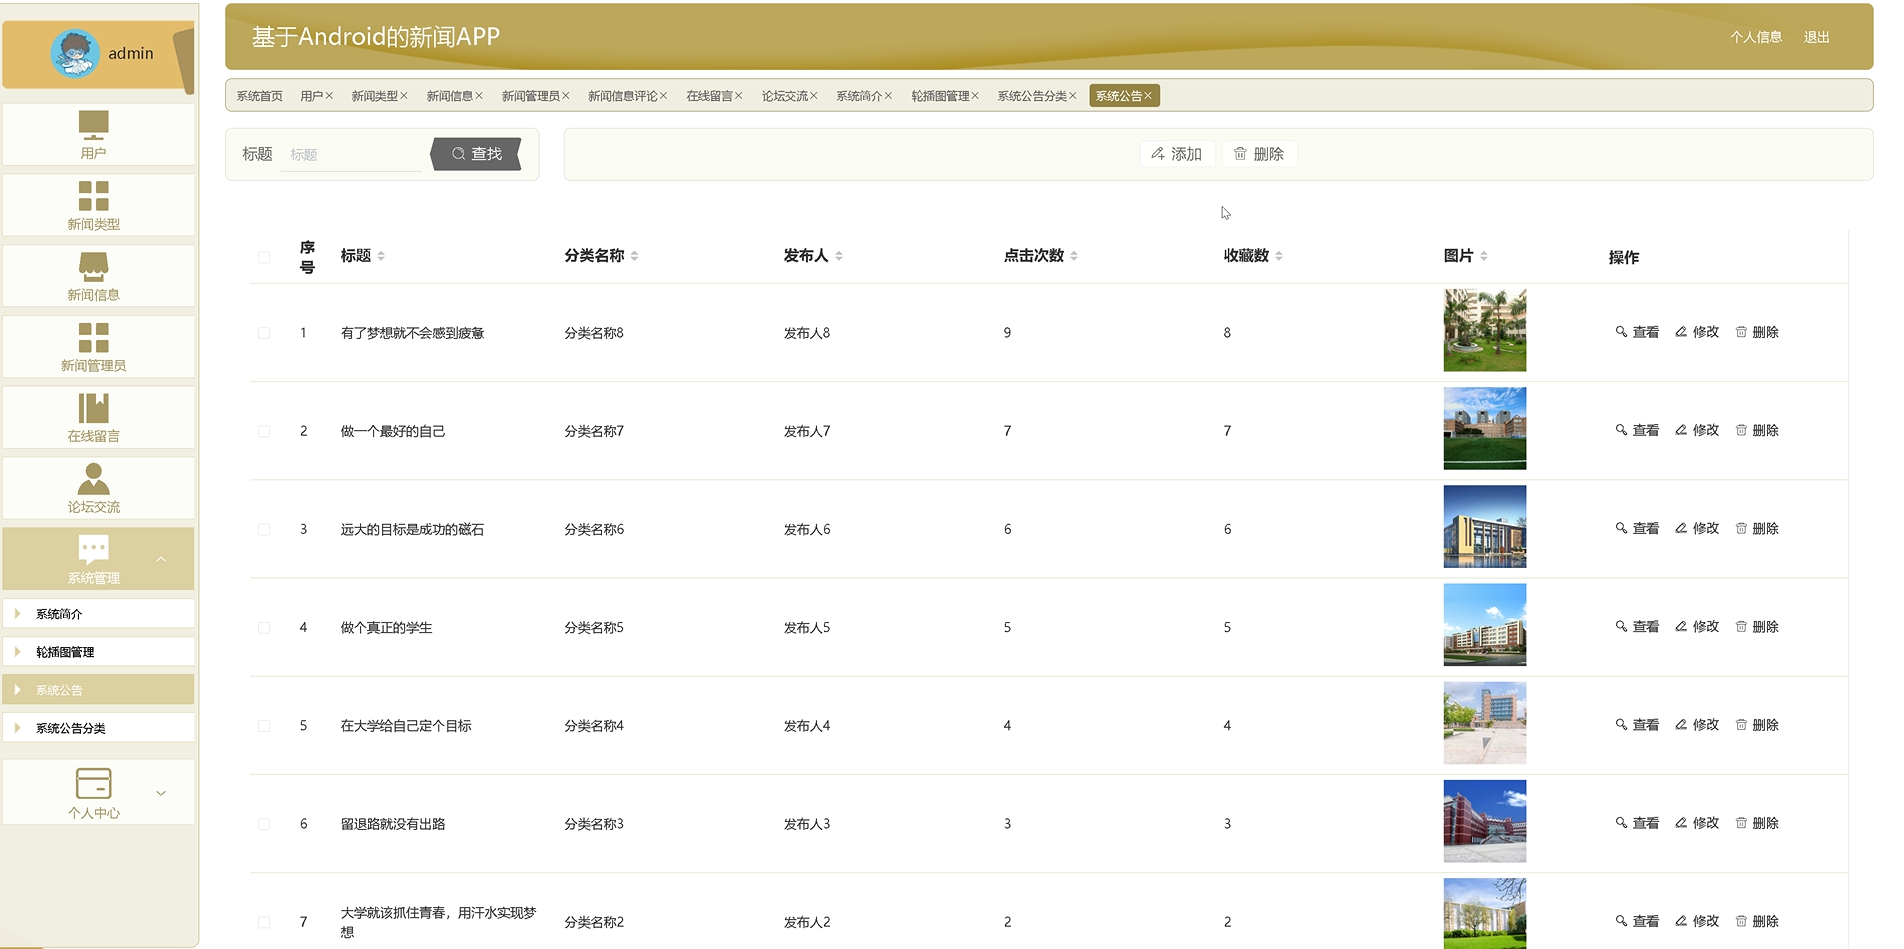Collapse the 系统管理 menu chevron
Image resolution: width=1904 pixels, height=949 pixels.
[161, 559]
